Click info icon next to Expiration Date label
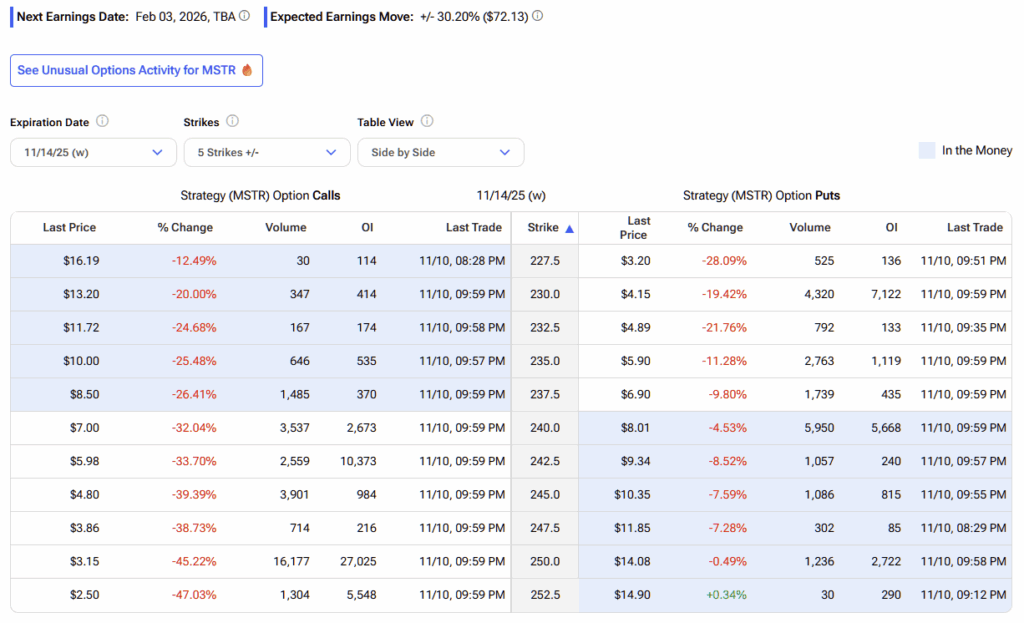Image resolution: width=1024 pixels, height=623 pixels. (x=102, y=122)
